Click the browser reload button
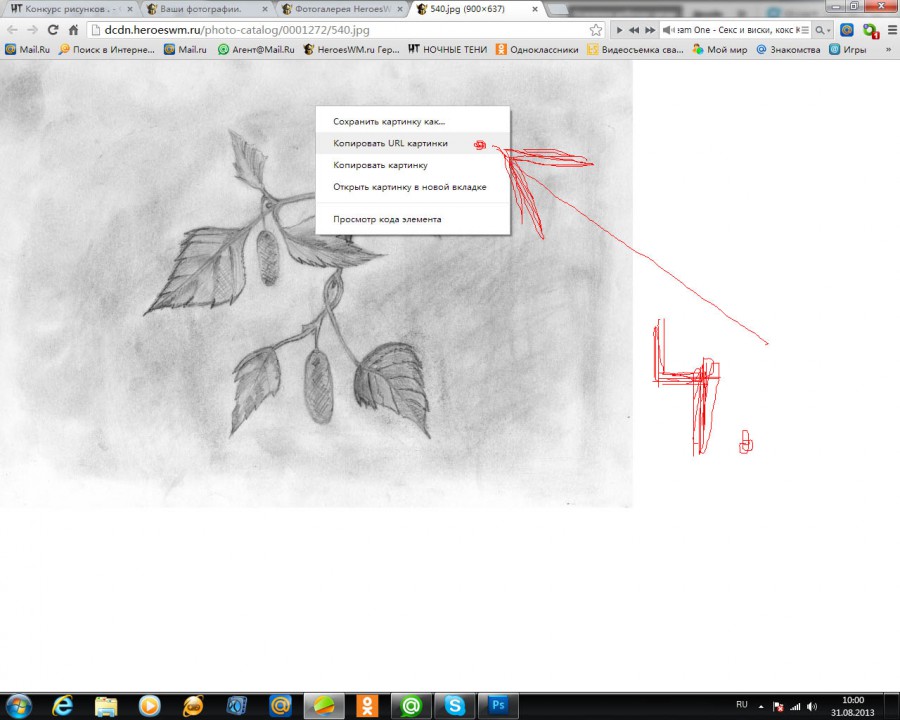 coord(53,30)
